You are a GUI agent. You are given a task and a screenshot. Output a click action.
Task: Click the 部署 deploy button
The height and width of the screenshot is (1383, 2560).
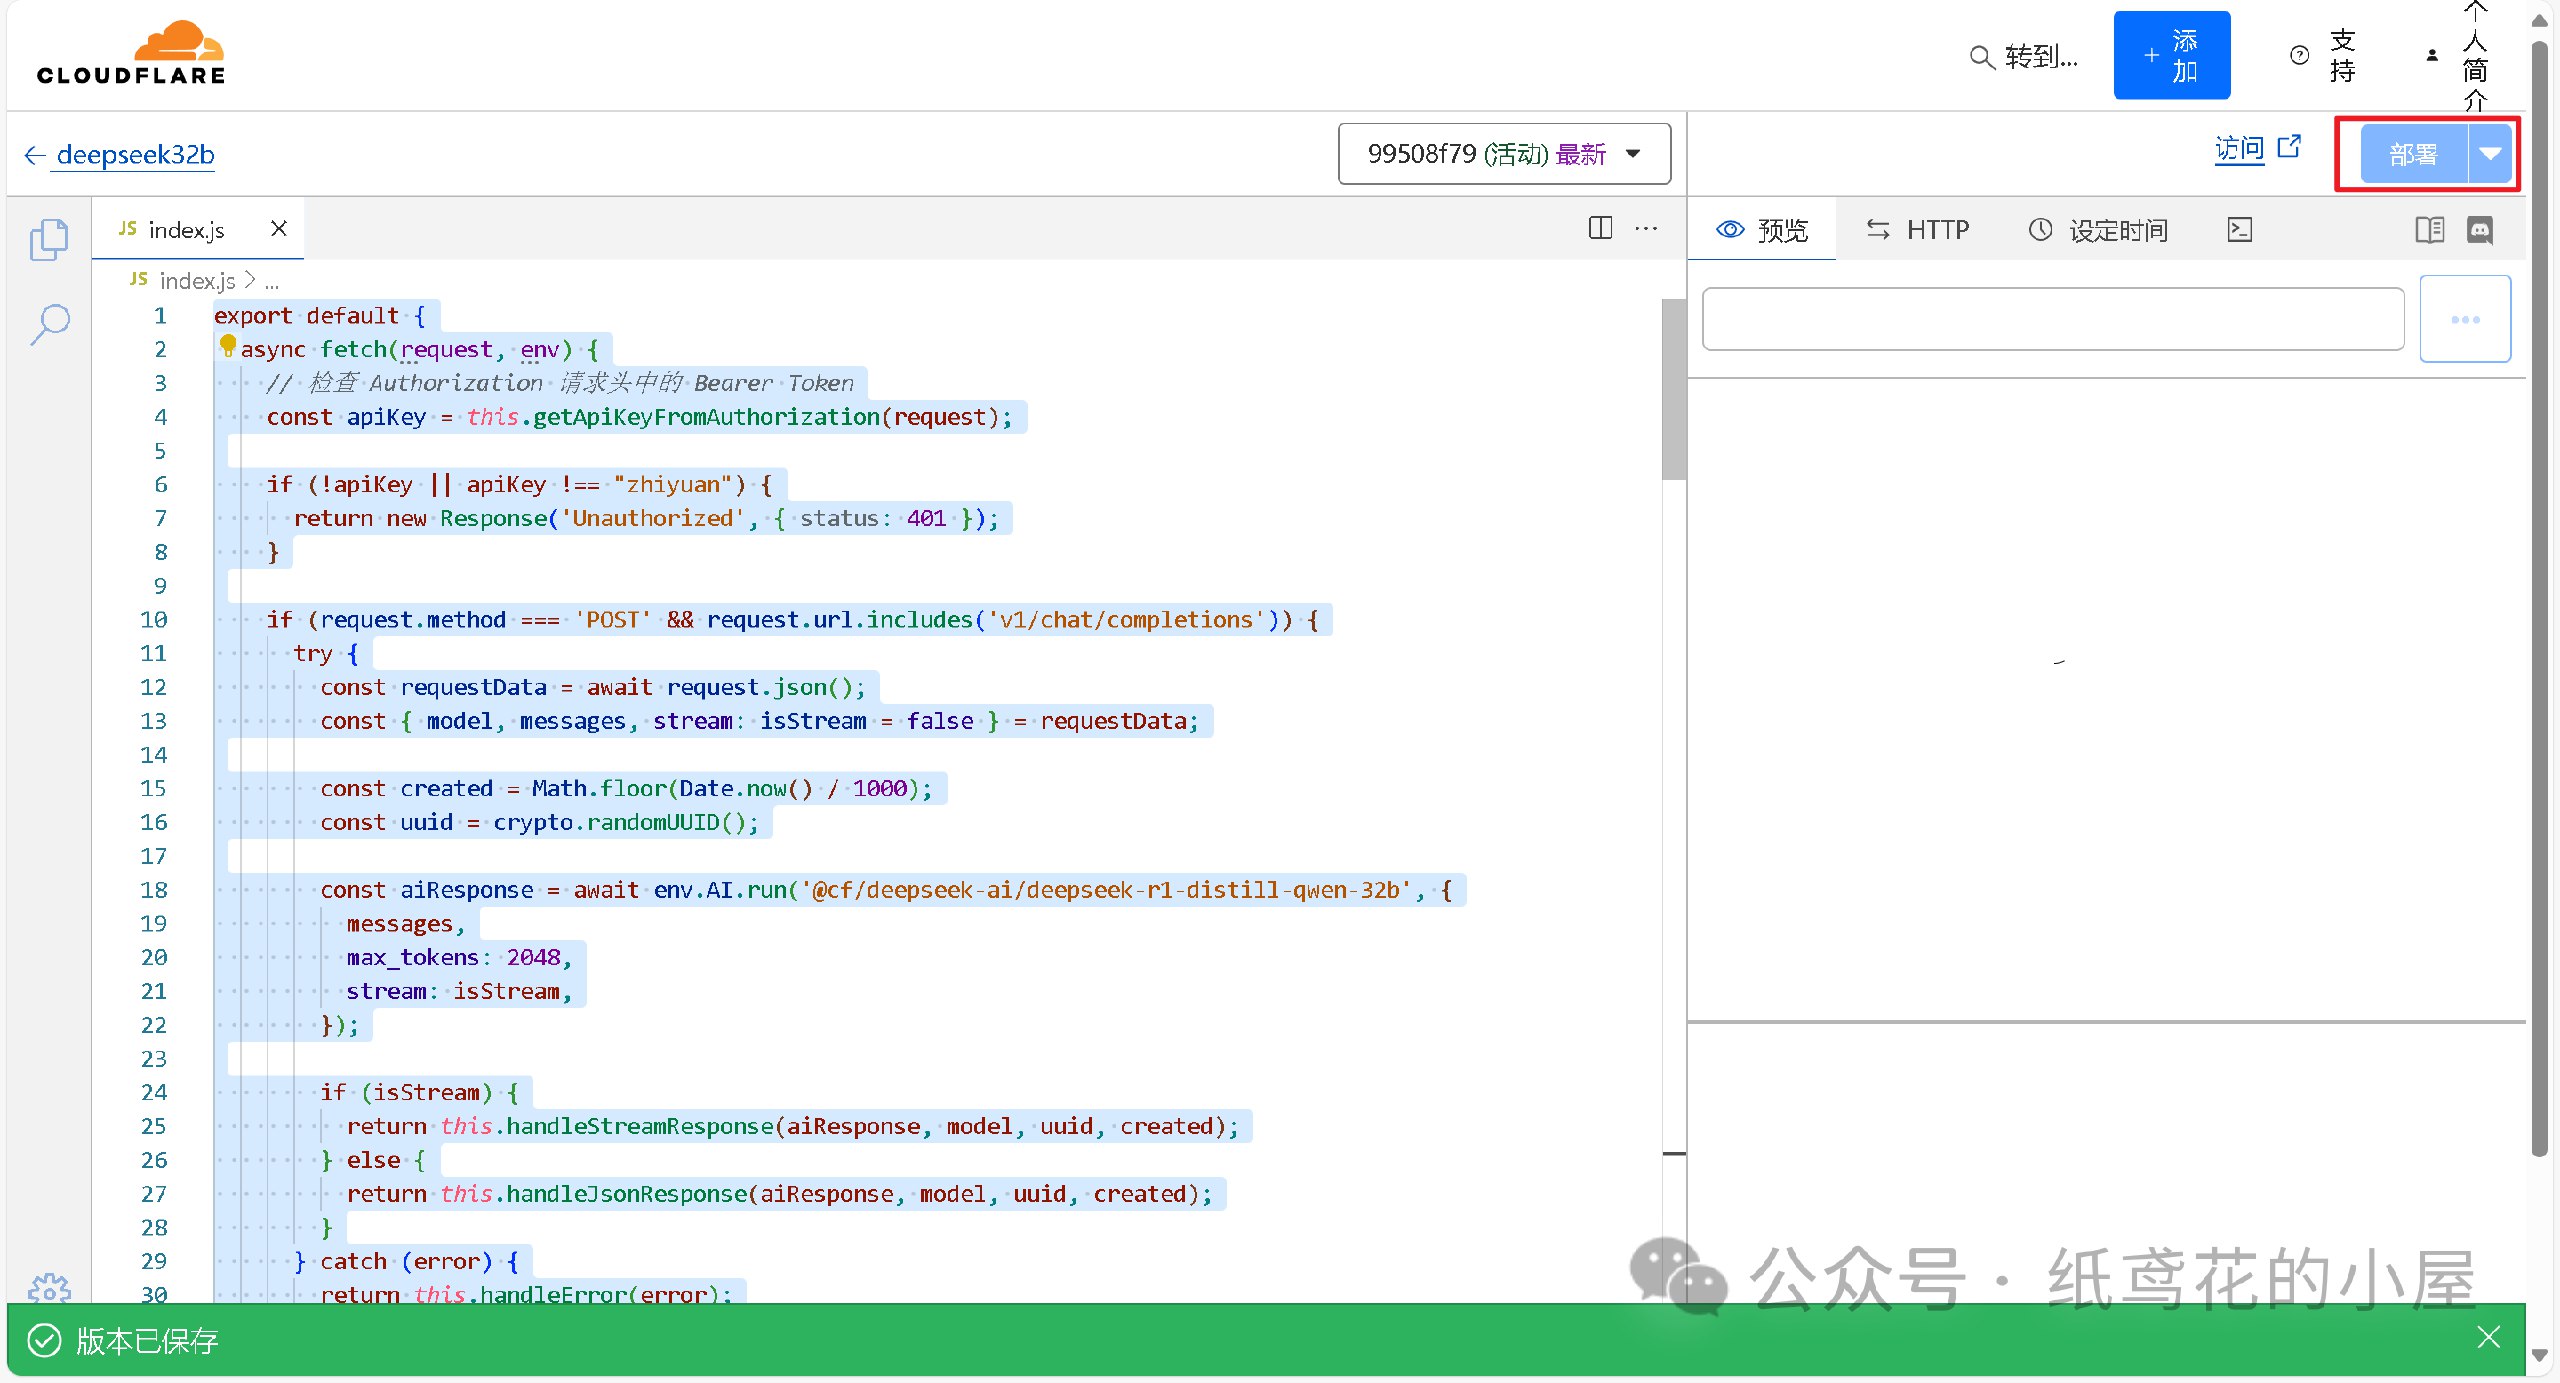coord(2414,154)
